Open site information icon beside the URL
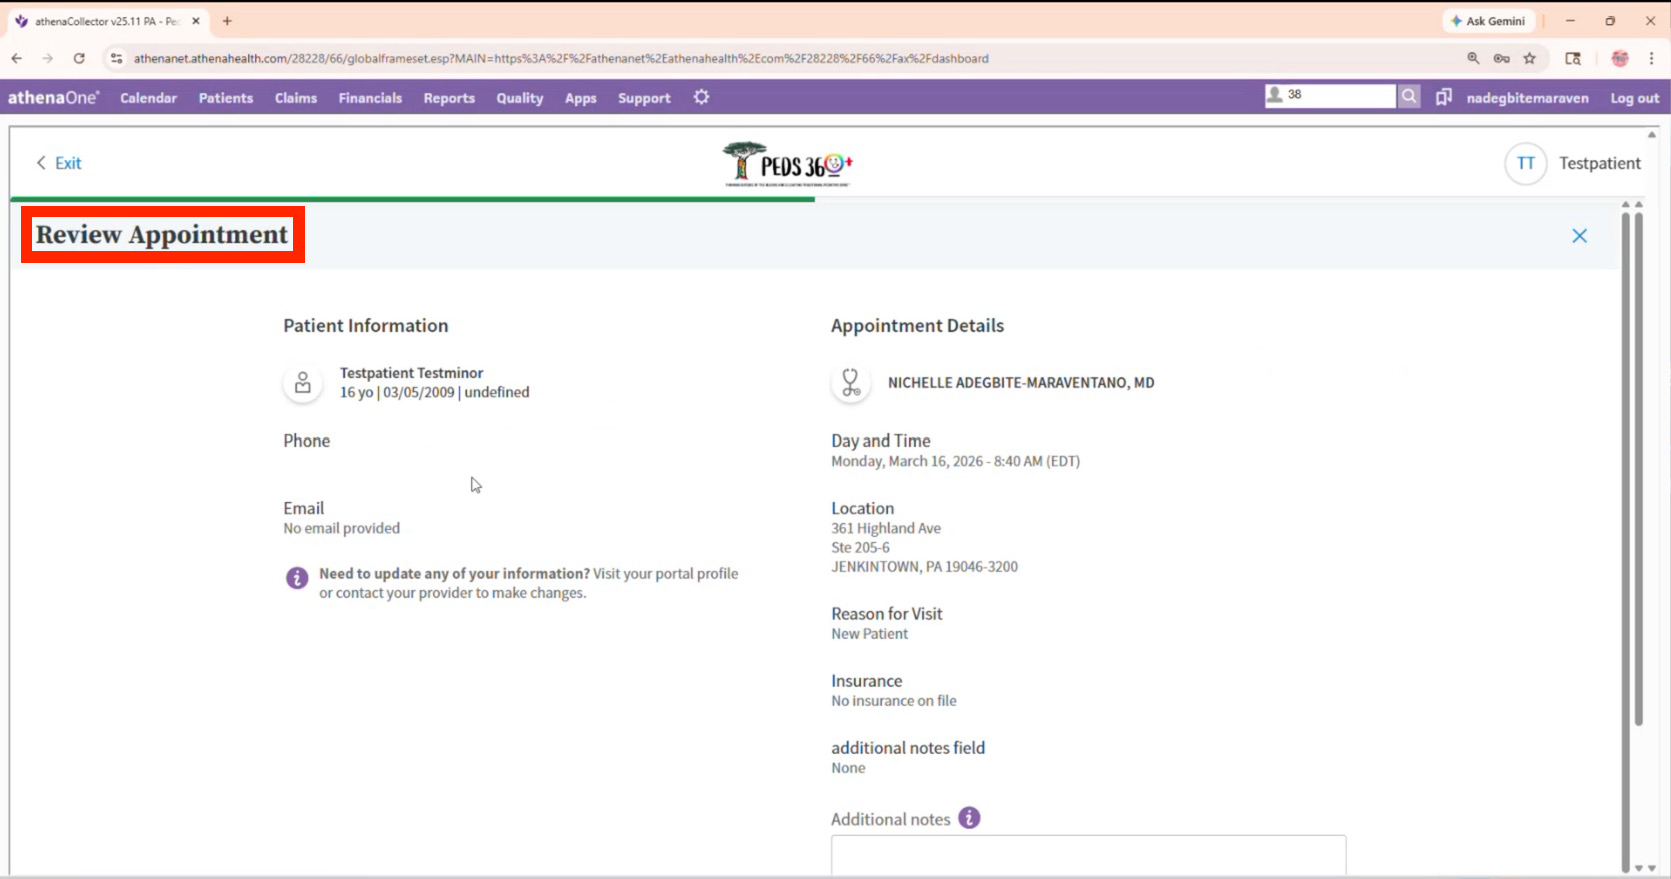The height and width of the screenshot is (879, 1671). tap(116, 59)
